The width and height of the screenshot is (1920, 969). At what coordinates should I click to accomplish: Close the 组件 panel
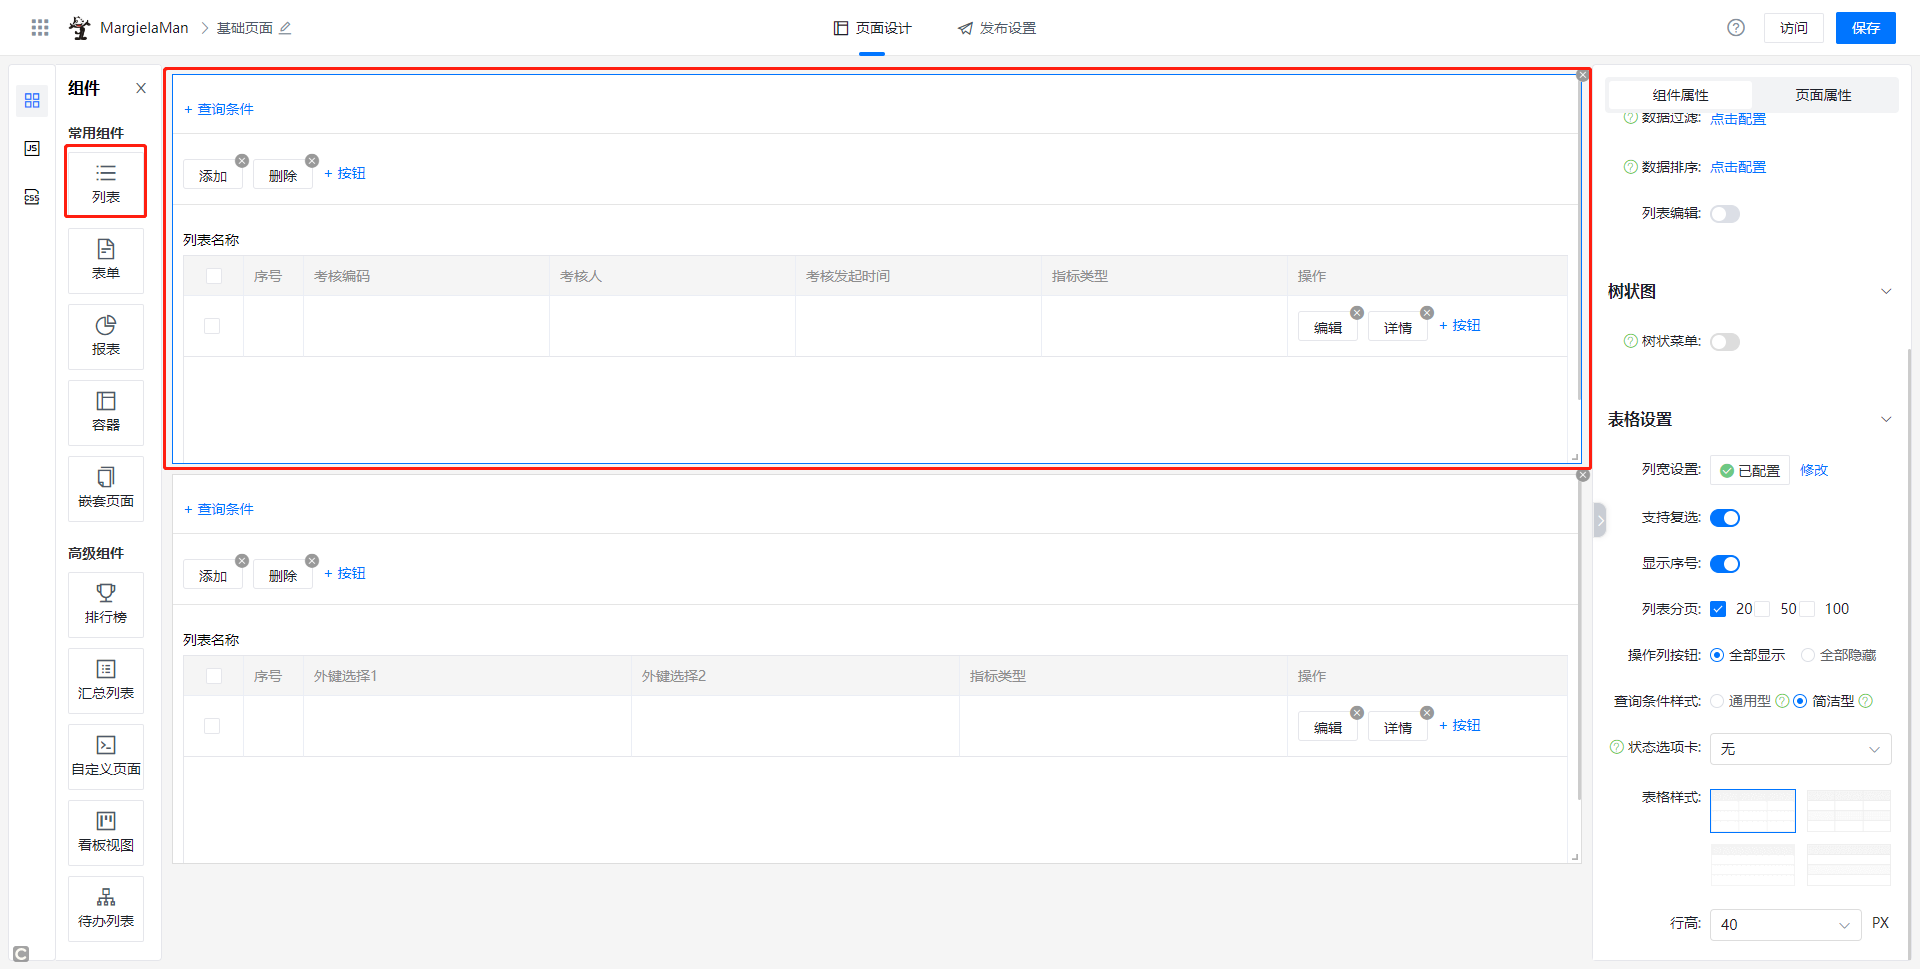click(x=141, y=88)
